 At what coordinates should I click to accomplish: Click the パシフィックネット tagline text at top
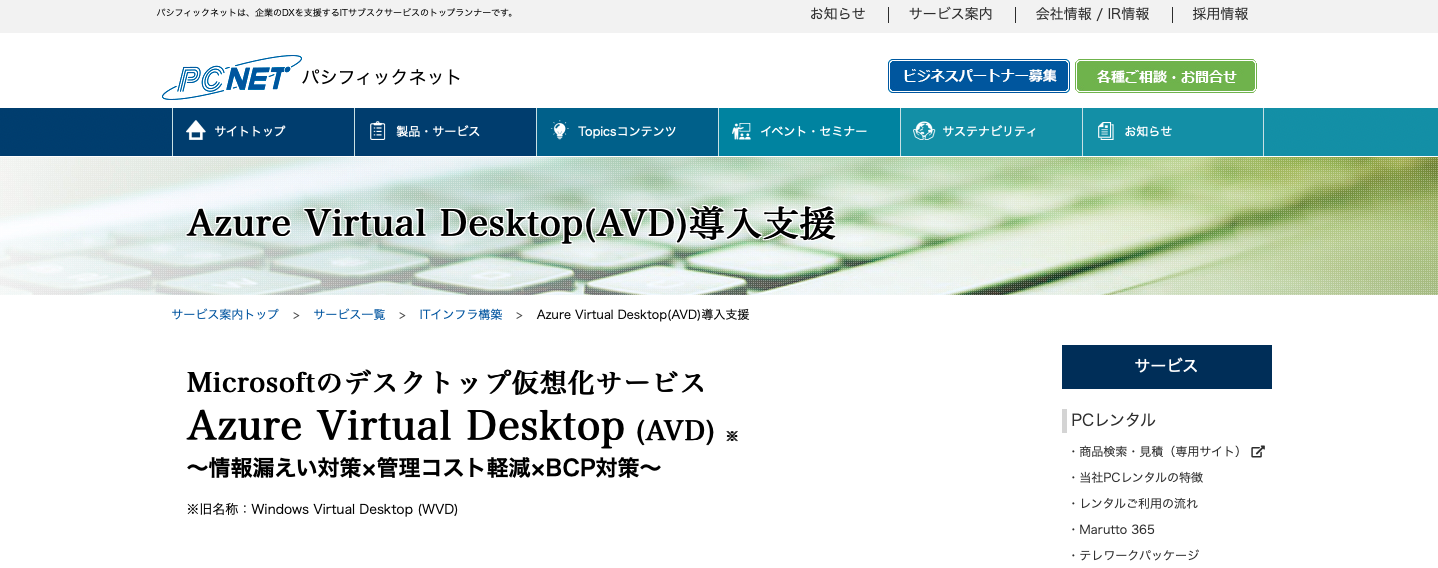click(x=336, y=13)
